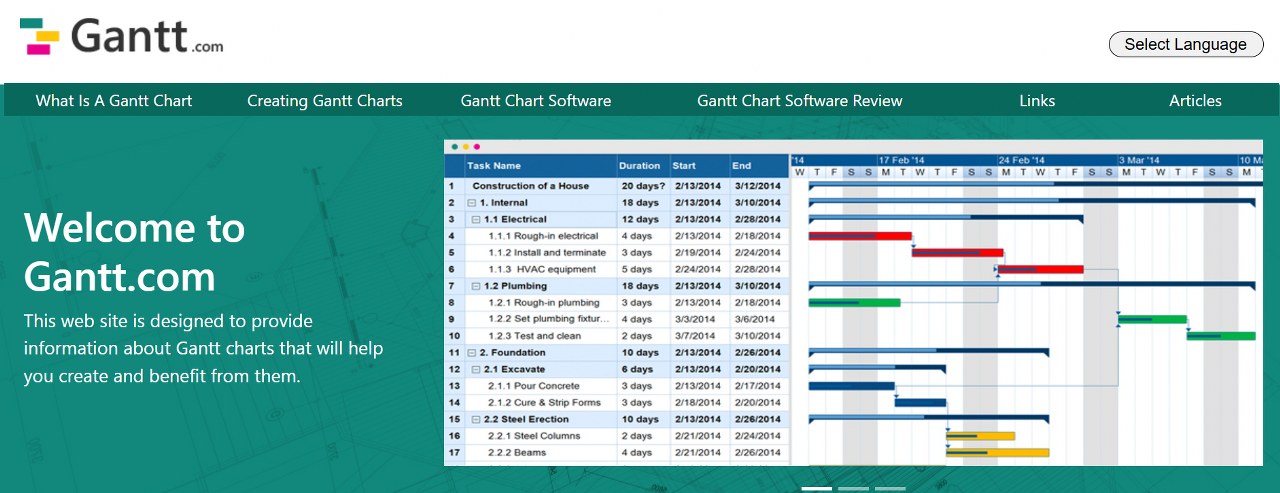Click the 3/12/2014 end date cell
Viewport: 1280px width, 493px height.
point(759,186)
